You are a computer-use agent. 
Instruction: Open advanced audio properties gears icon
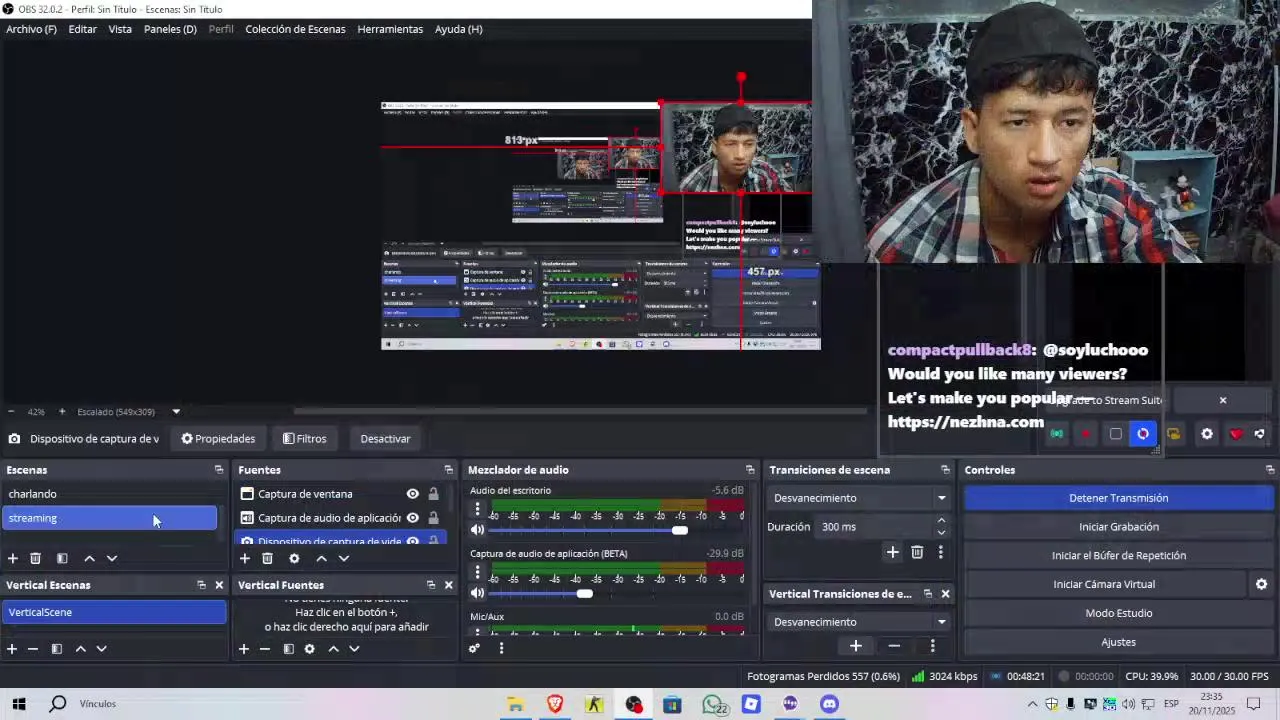475,648
